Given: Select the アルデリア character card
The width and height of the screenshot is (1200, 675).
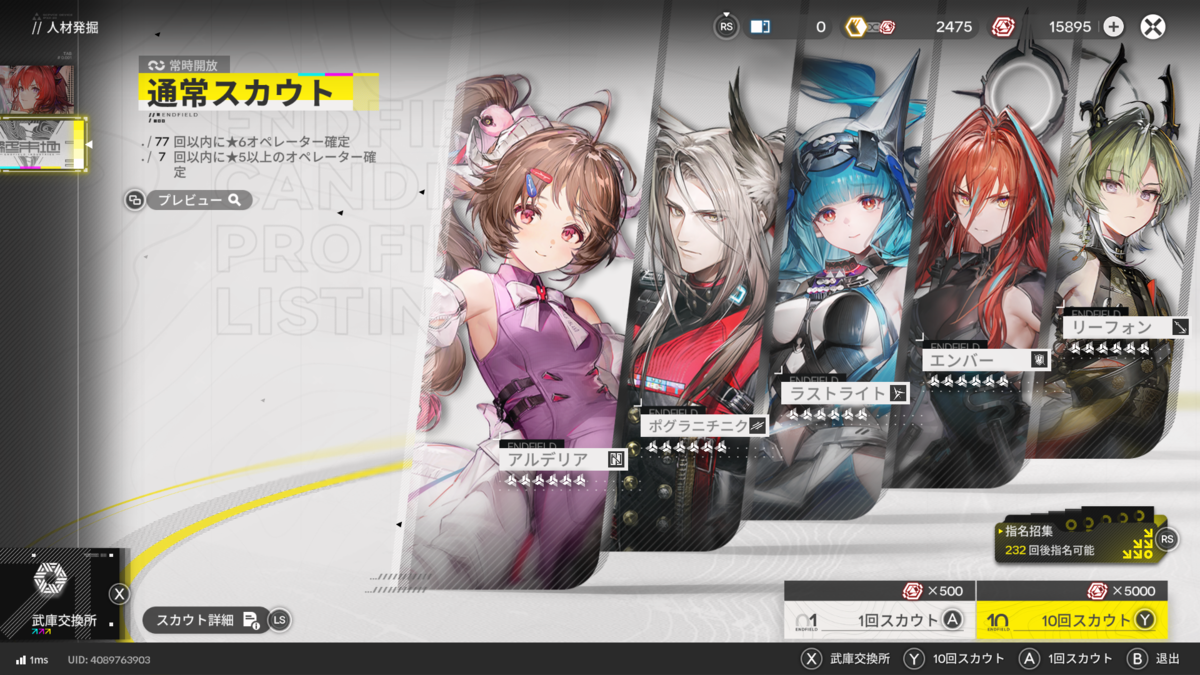Looking at the screenshot, I should pos(525,340).
